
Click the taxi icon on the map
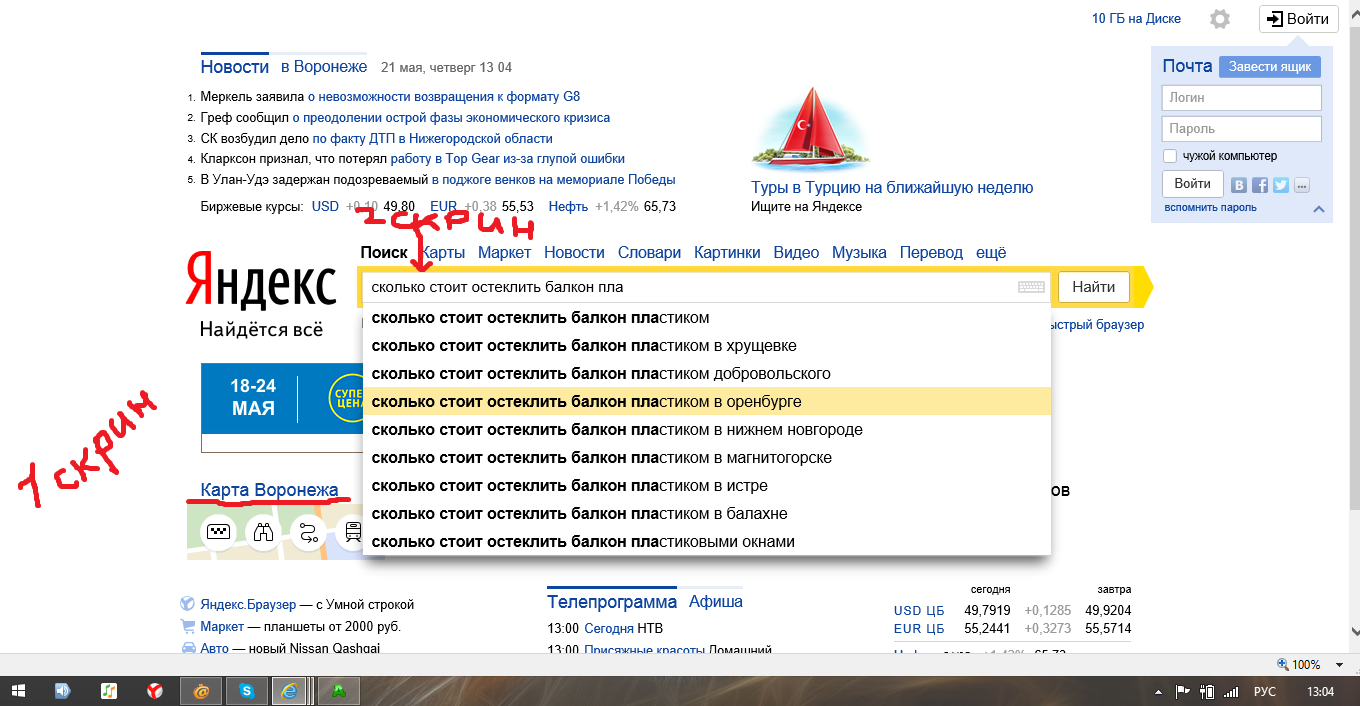tap(219, 532)
